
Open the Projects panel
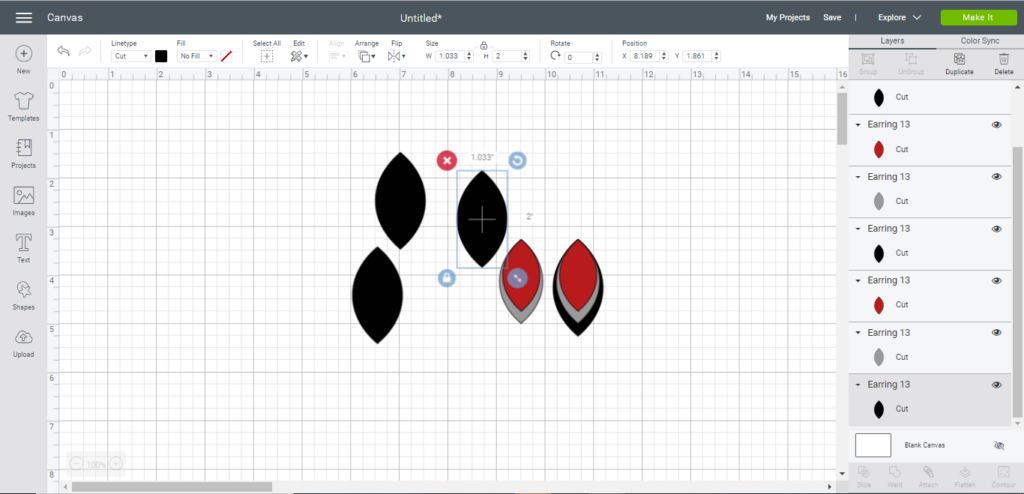point(24,154)
